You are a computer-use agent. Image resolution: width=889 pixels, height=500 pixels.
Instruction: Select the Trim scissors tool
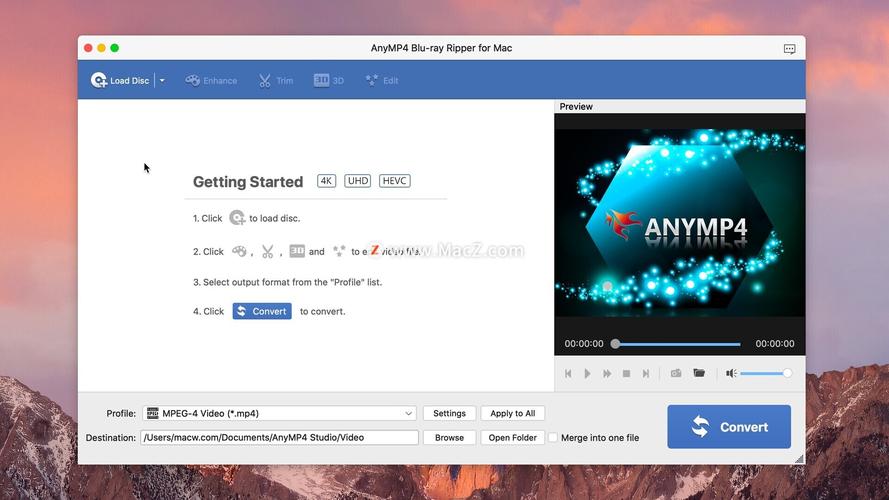pos(276,80)
